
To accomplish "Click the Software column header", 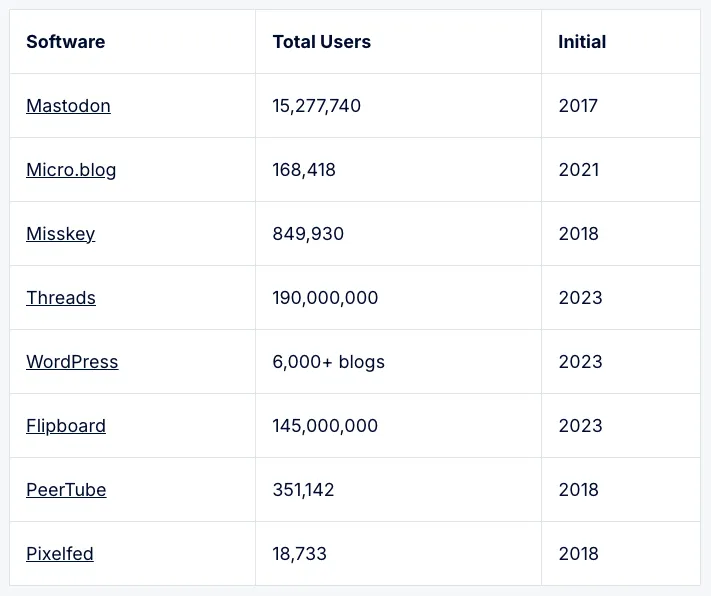I will pyautogui.click(x=65, y=42).
